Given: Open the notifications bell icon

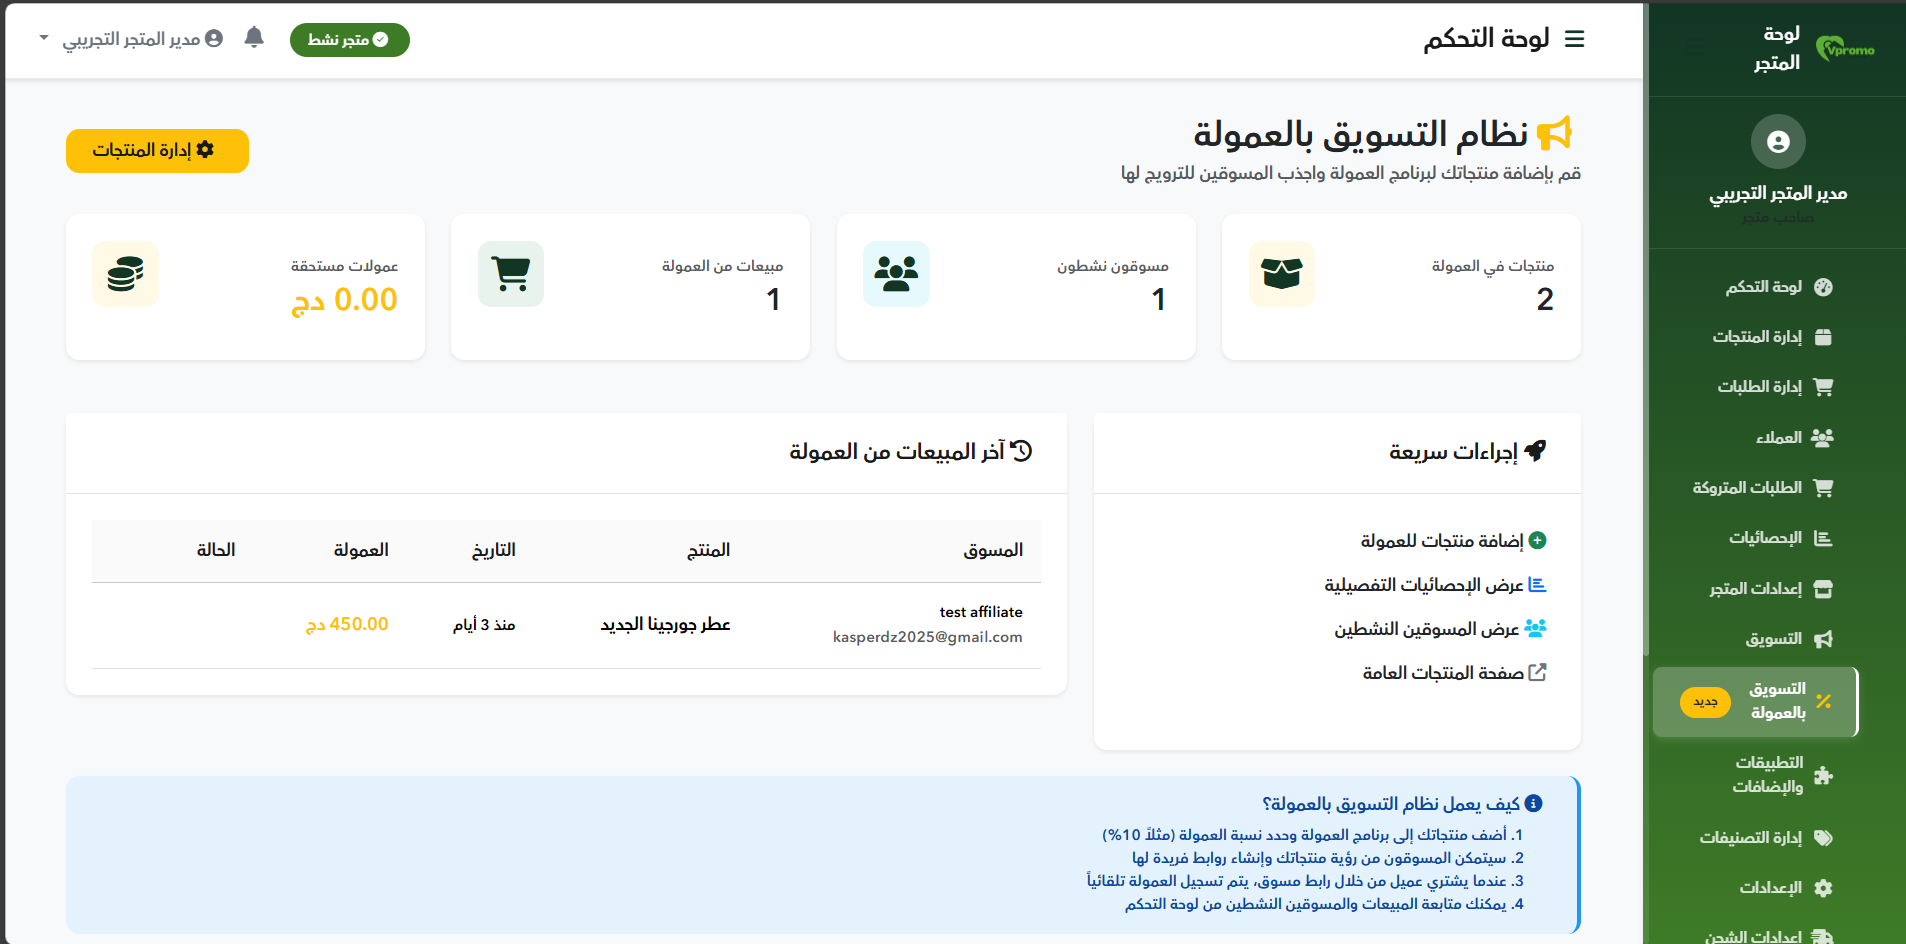Looking at the screenshot, I should point(255,38).
